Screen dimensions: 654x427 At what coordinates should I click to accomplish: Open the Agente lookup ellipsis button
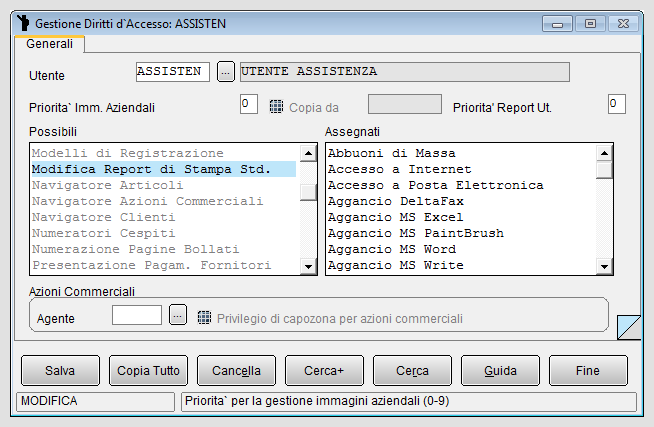point(178,315)
